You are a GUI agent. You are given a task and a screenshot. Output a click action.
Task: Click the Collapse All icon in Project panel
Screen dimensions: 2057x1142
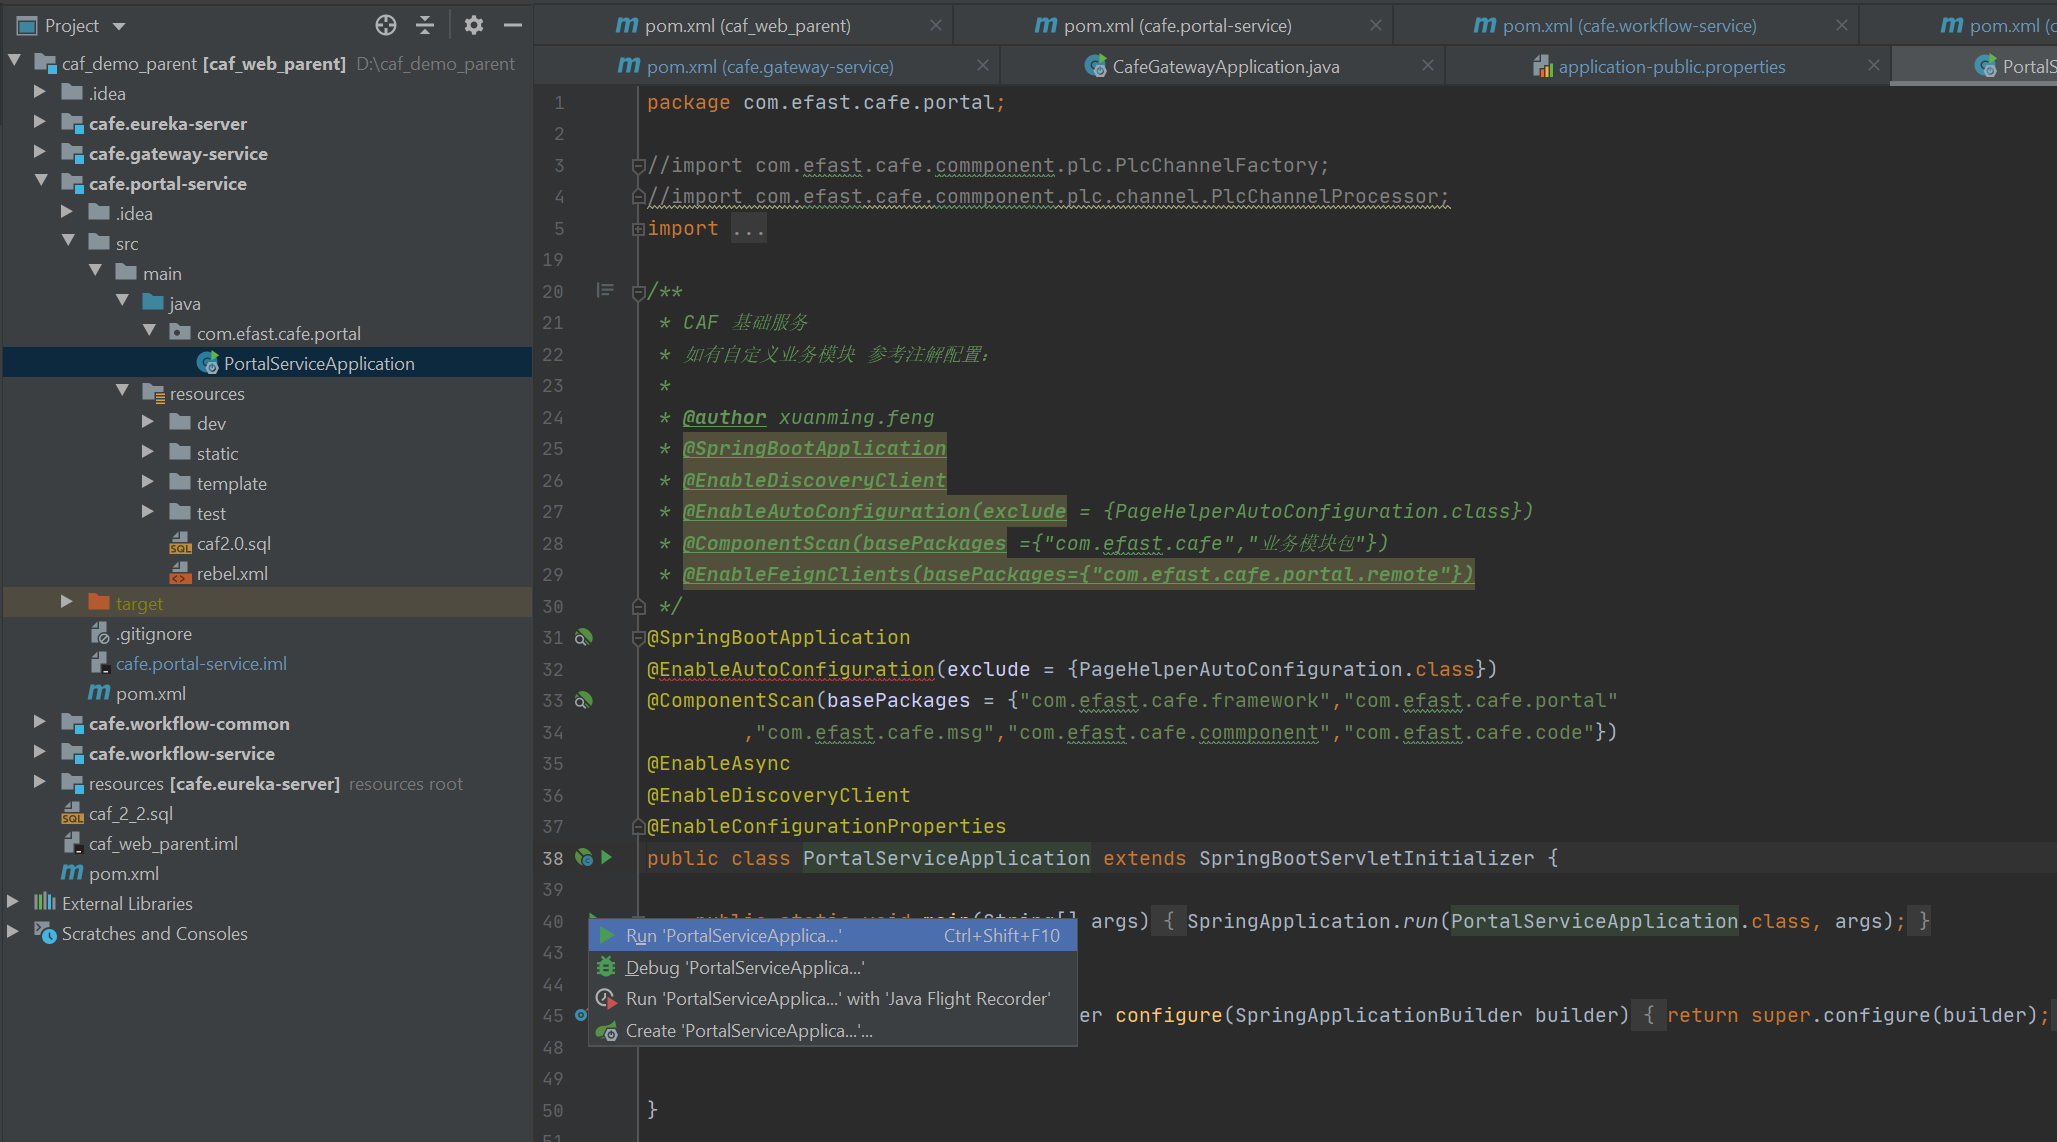425,25
